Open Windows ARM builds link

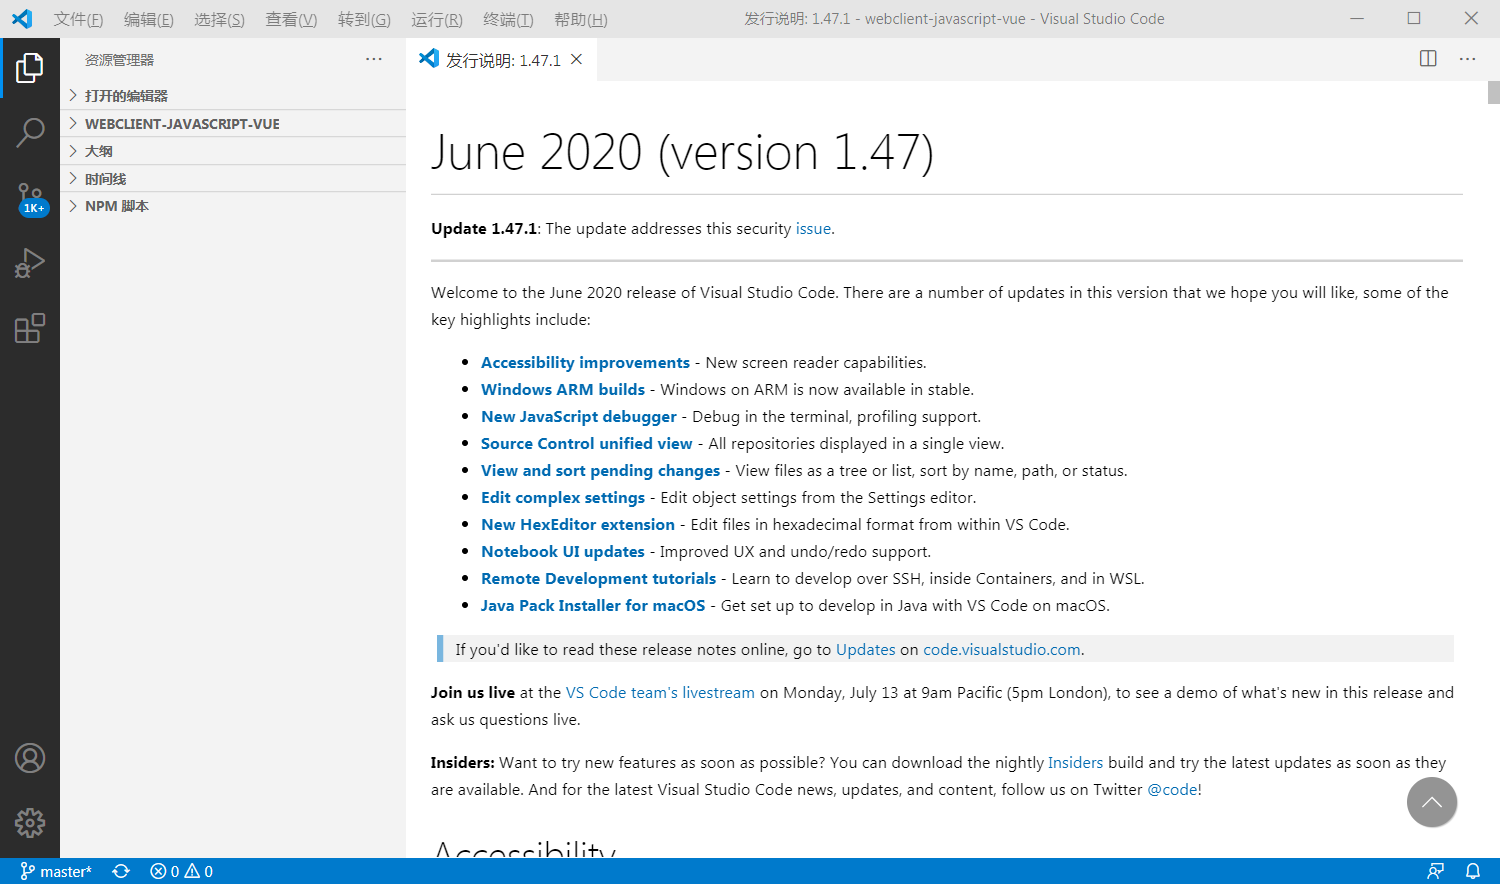563,390
